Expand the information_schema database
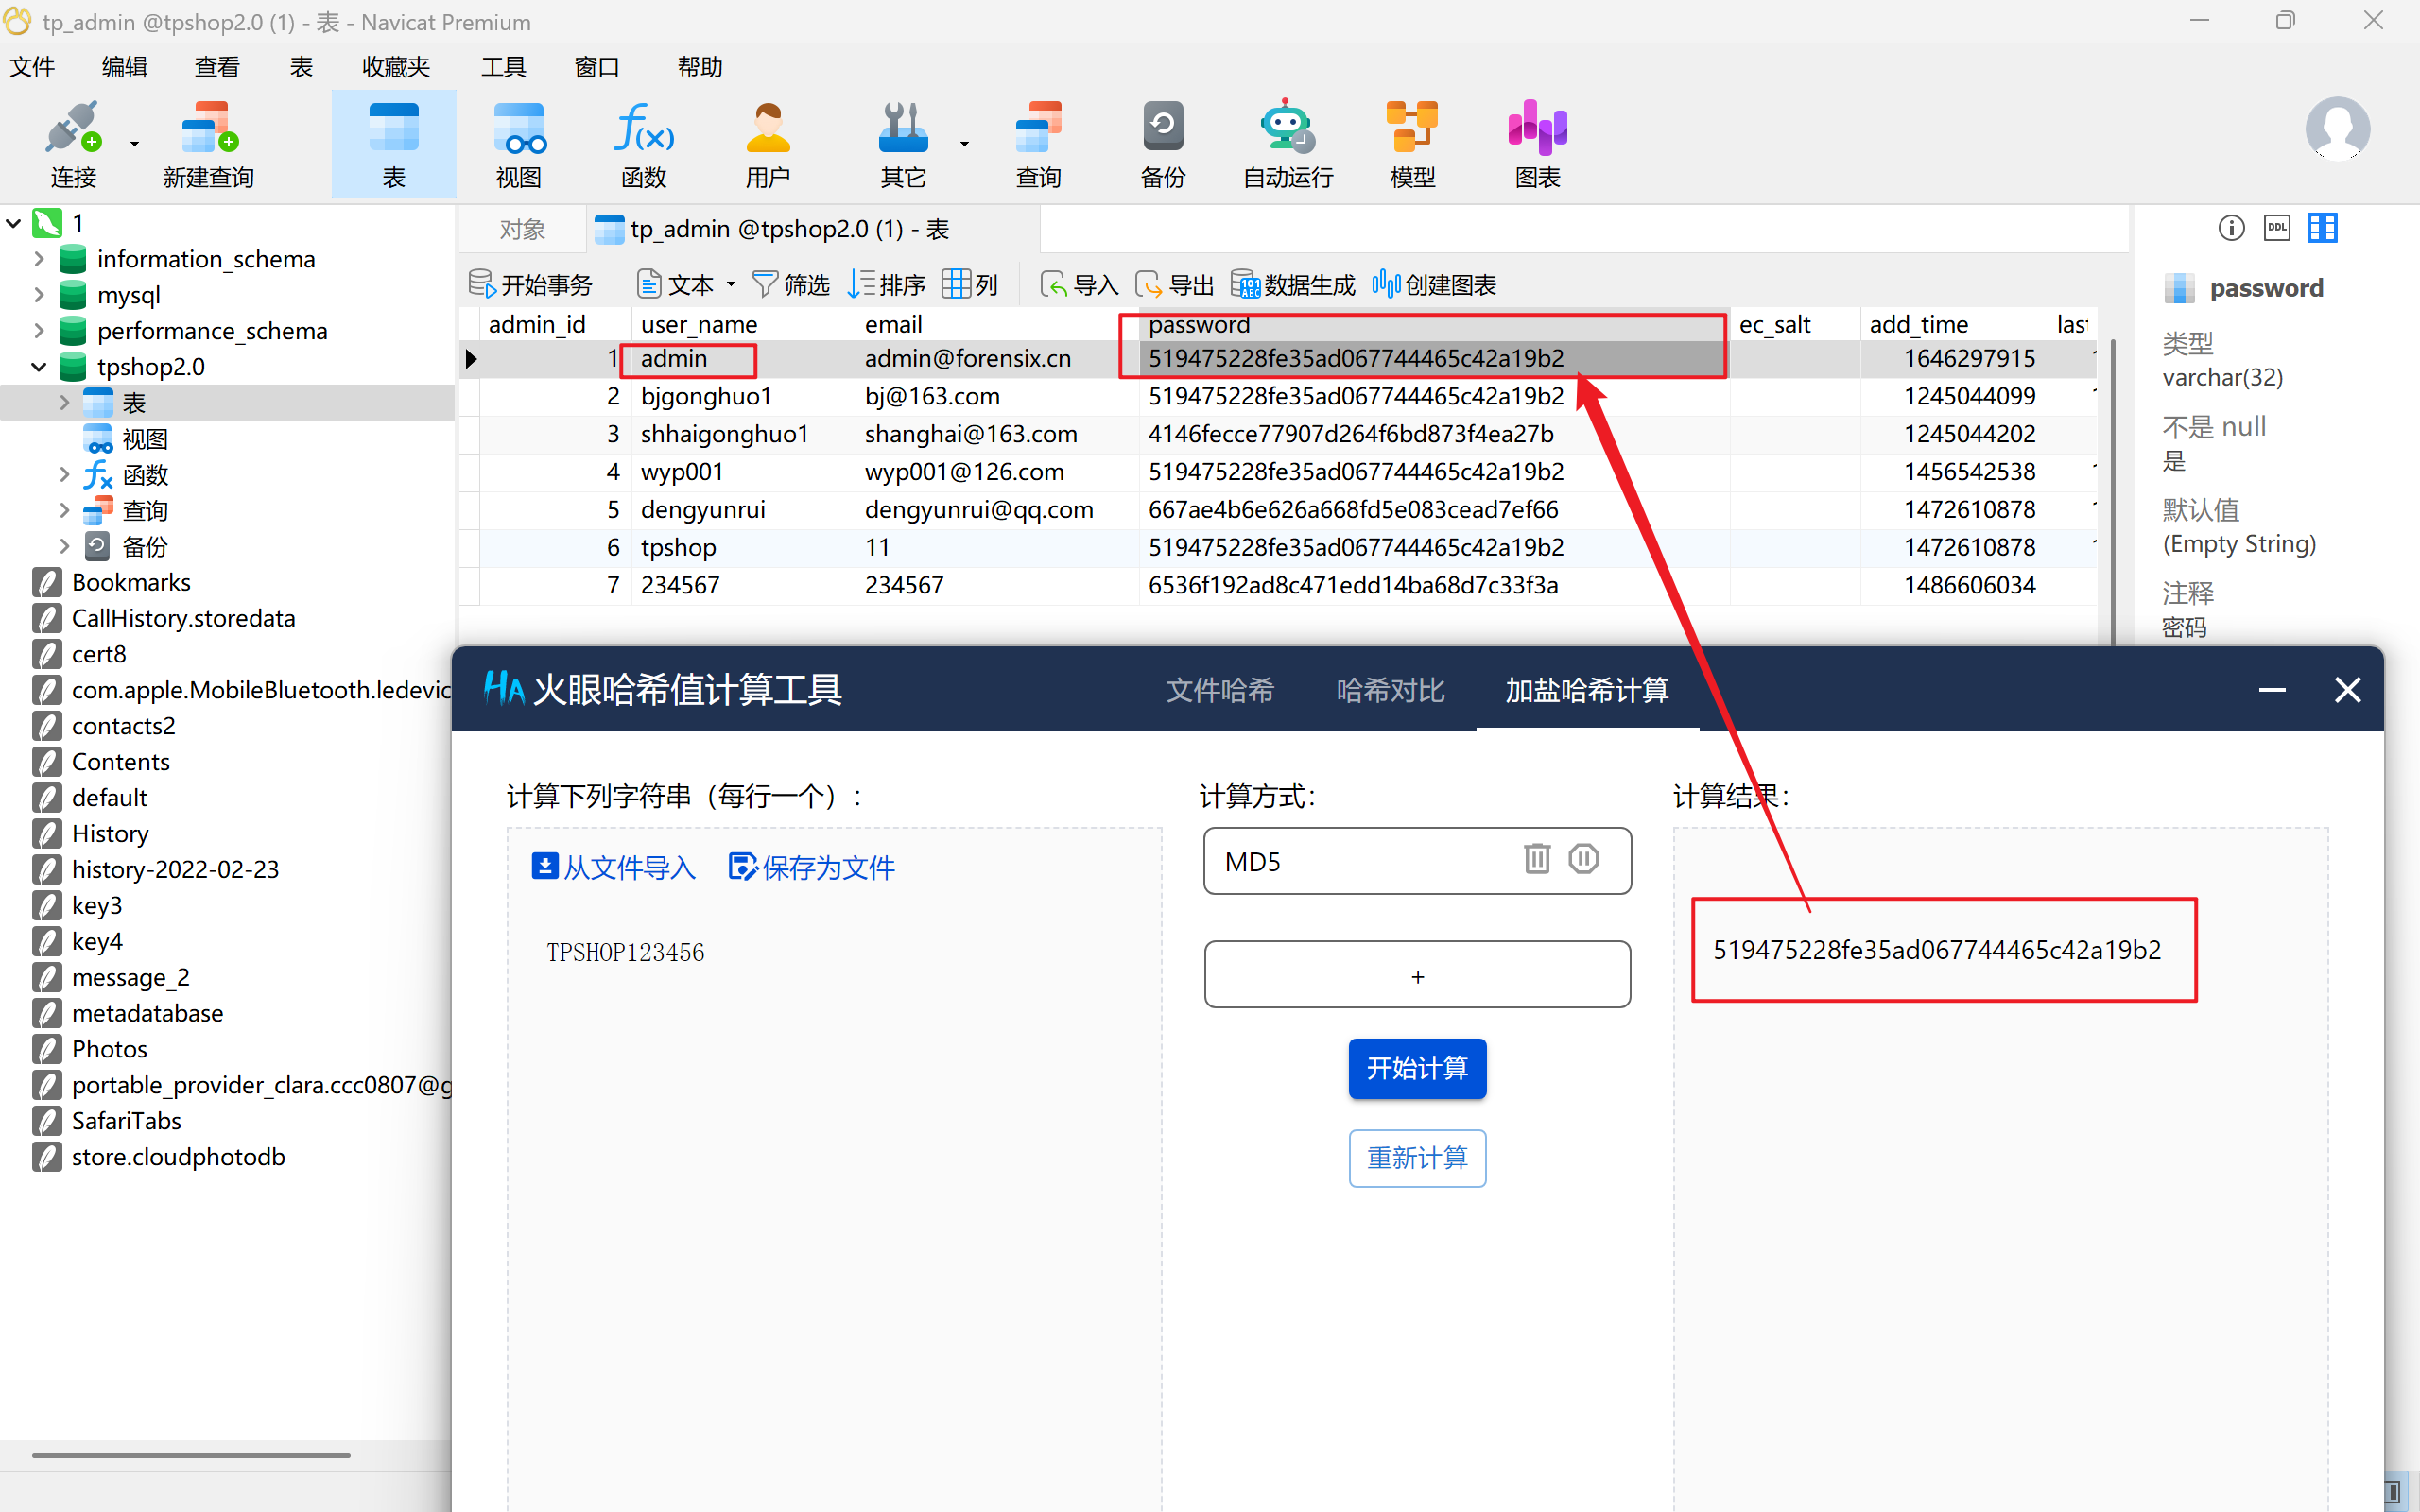This screenshot has width=2420, height=1512. pos(39,259)
